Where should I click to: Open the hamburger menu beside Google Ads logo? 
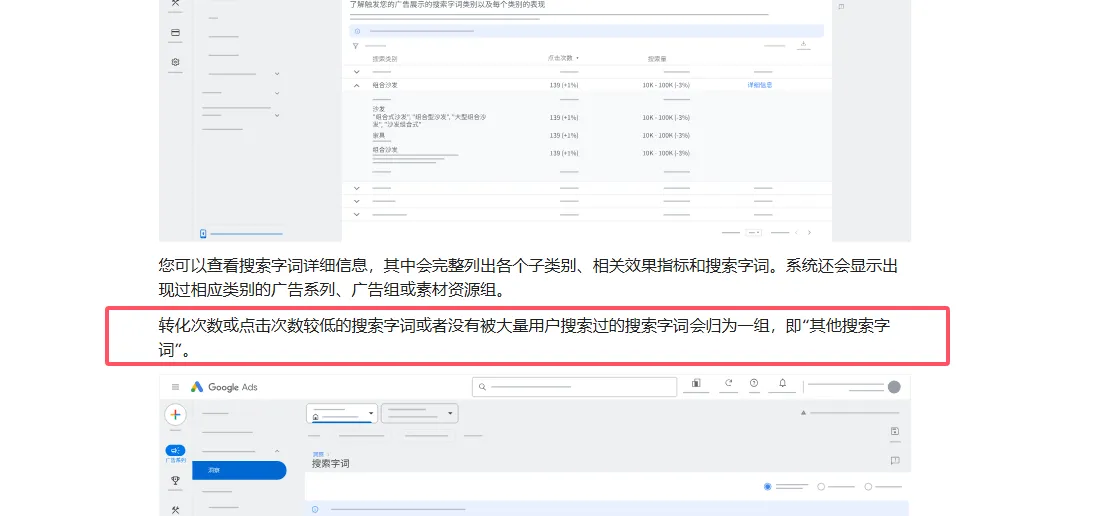tap(175, 387)
